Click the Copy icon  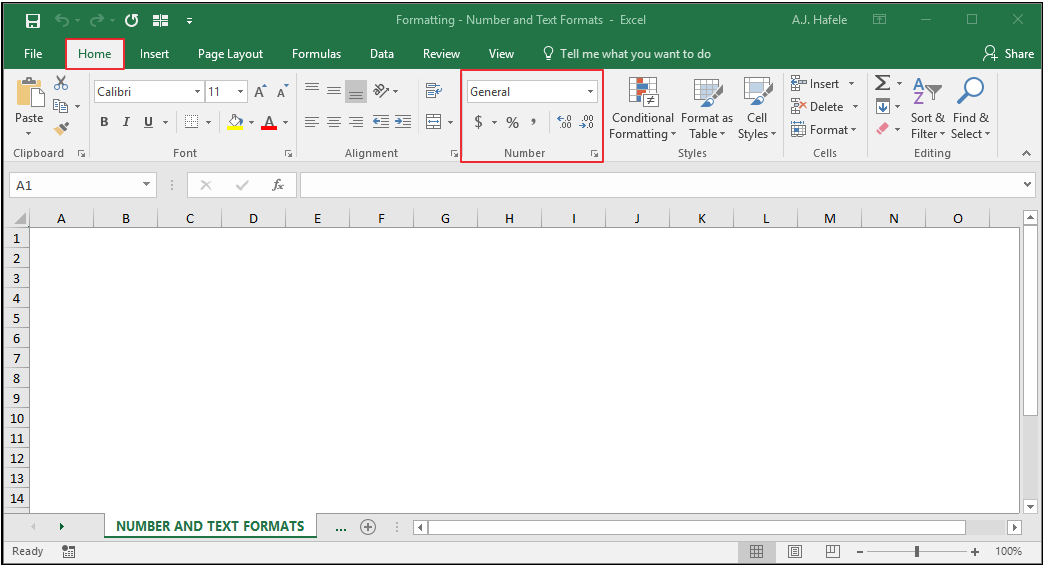[60, 106]
